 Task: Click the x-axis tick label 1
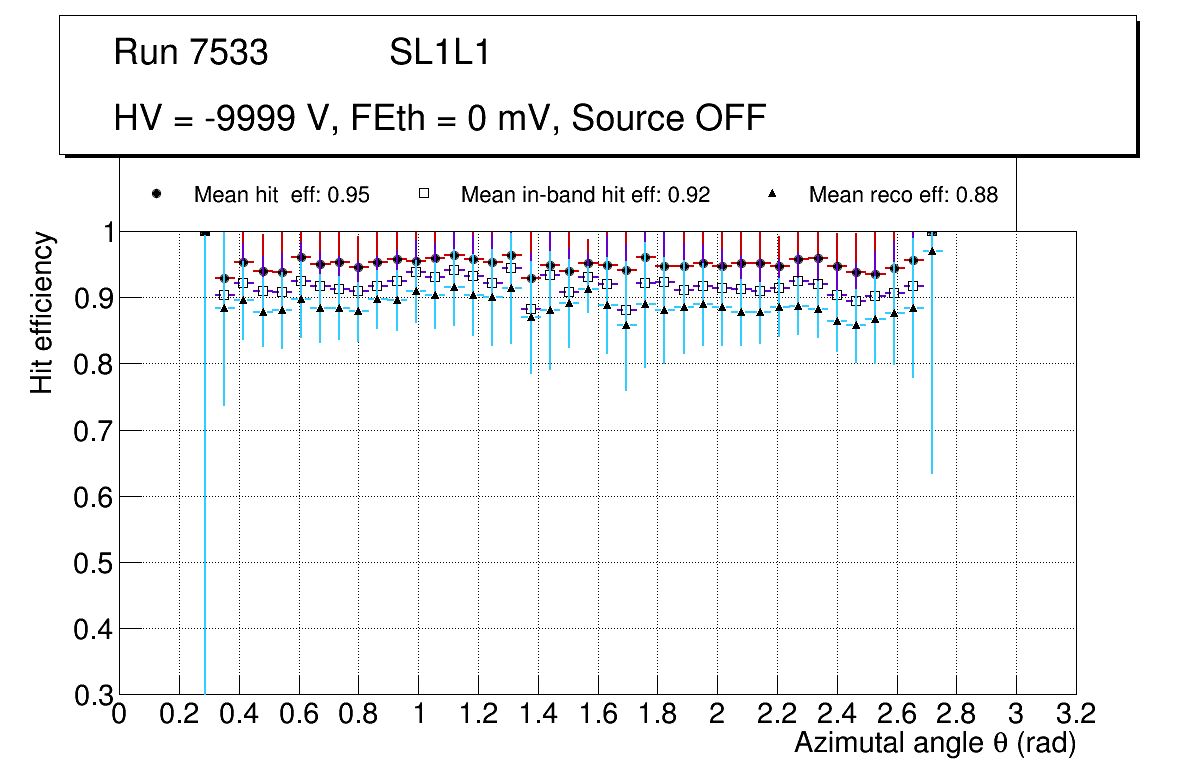point(419,714)
